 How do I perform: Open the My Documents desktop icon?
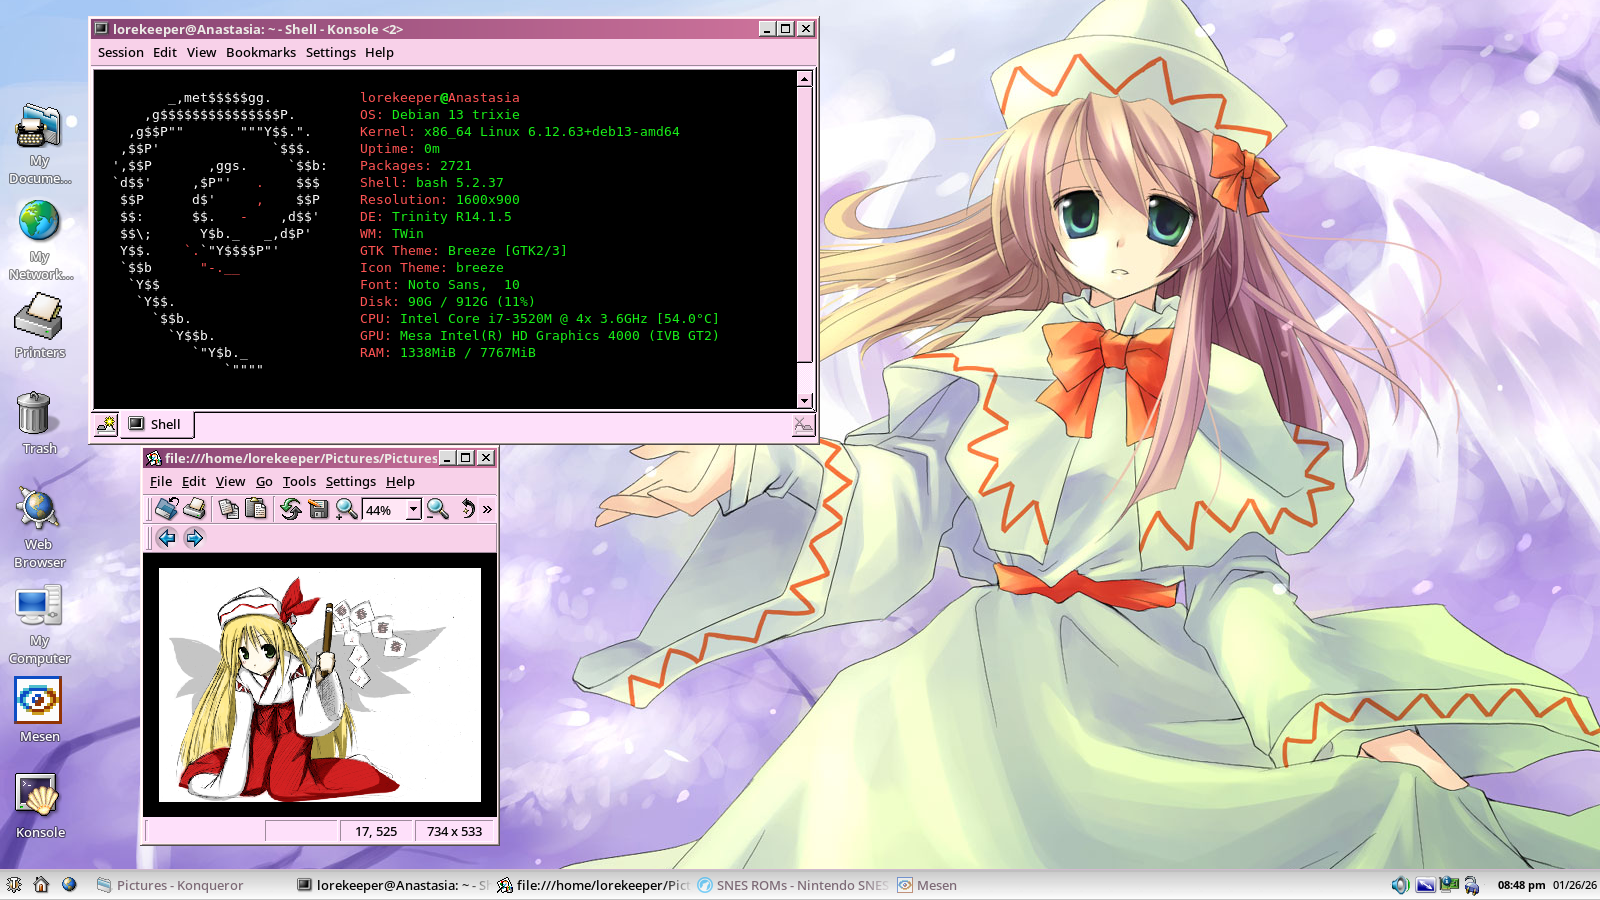click(x=39, y=144)
